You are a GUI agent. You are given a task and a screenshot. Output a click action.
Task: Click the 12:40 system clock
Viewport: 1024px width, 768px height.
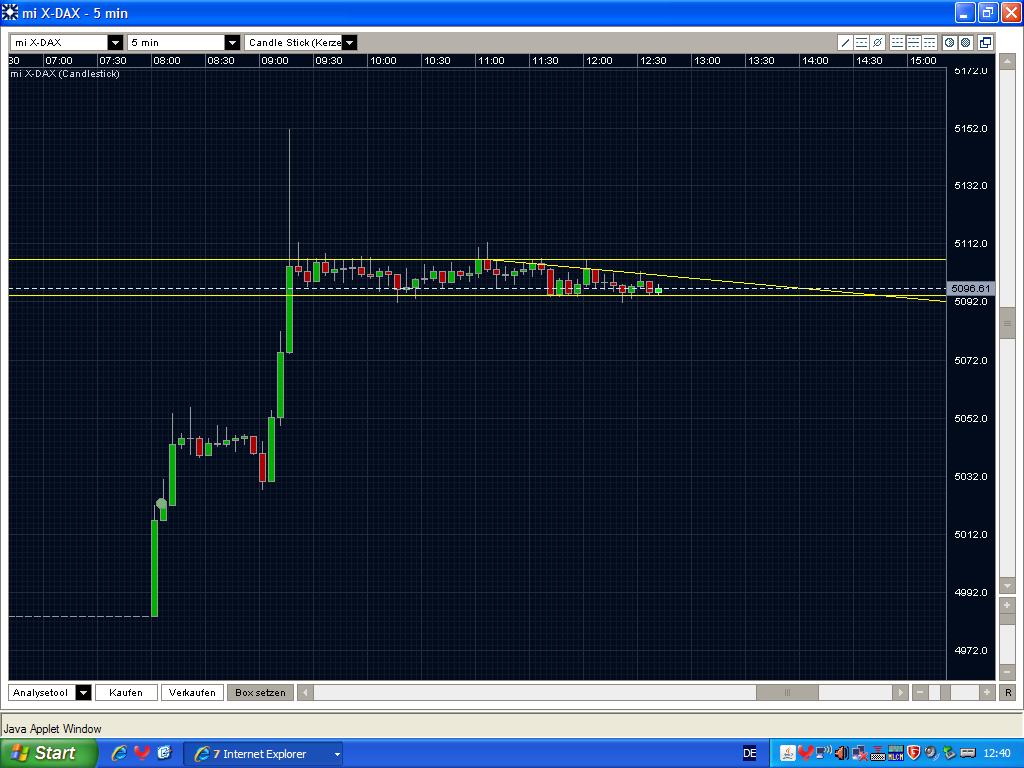pos(997,753)
